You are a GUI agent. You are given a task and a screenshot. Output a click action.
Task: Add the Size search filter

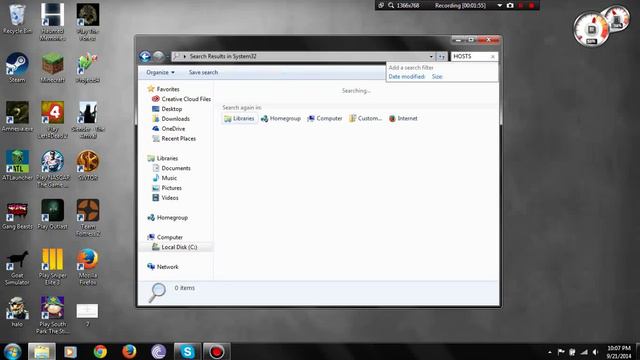pyautogui.click(x=437, y=77)
